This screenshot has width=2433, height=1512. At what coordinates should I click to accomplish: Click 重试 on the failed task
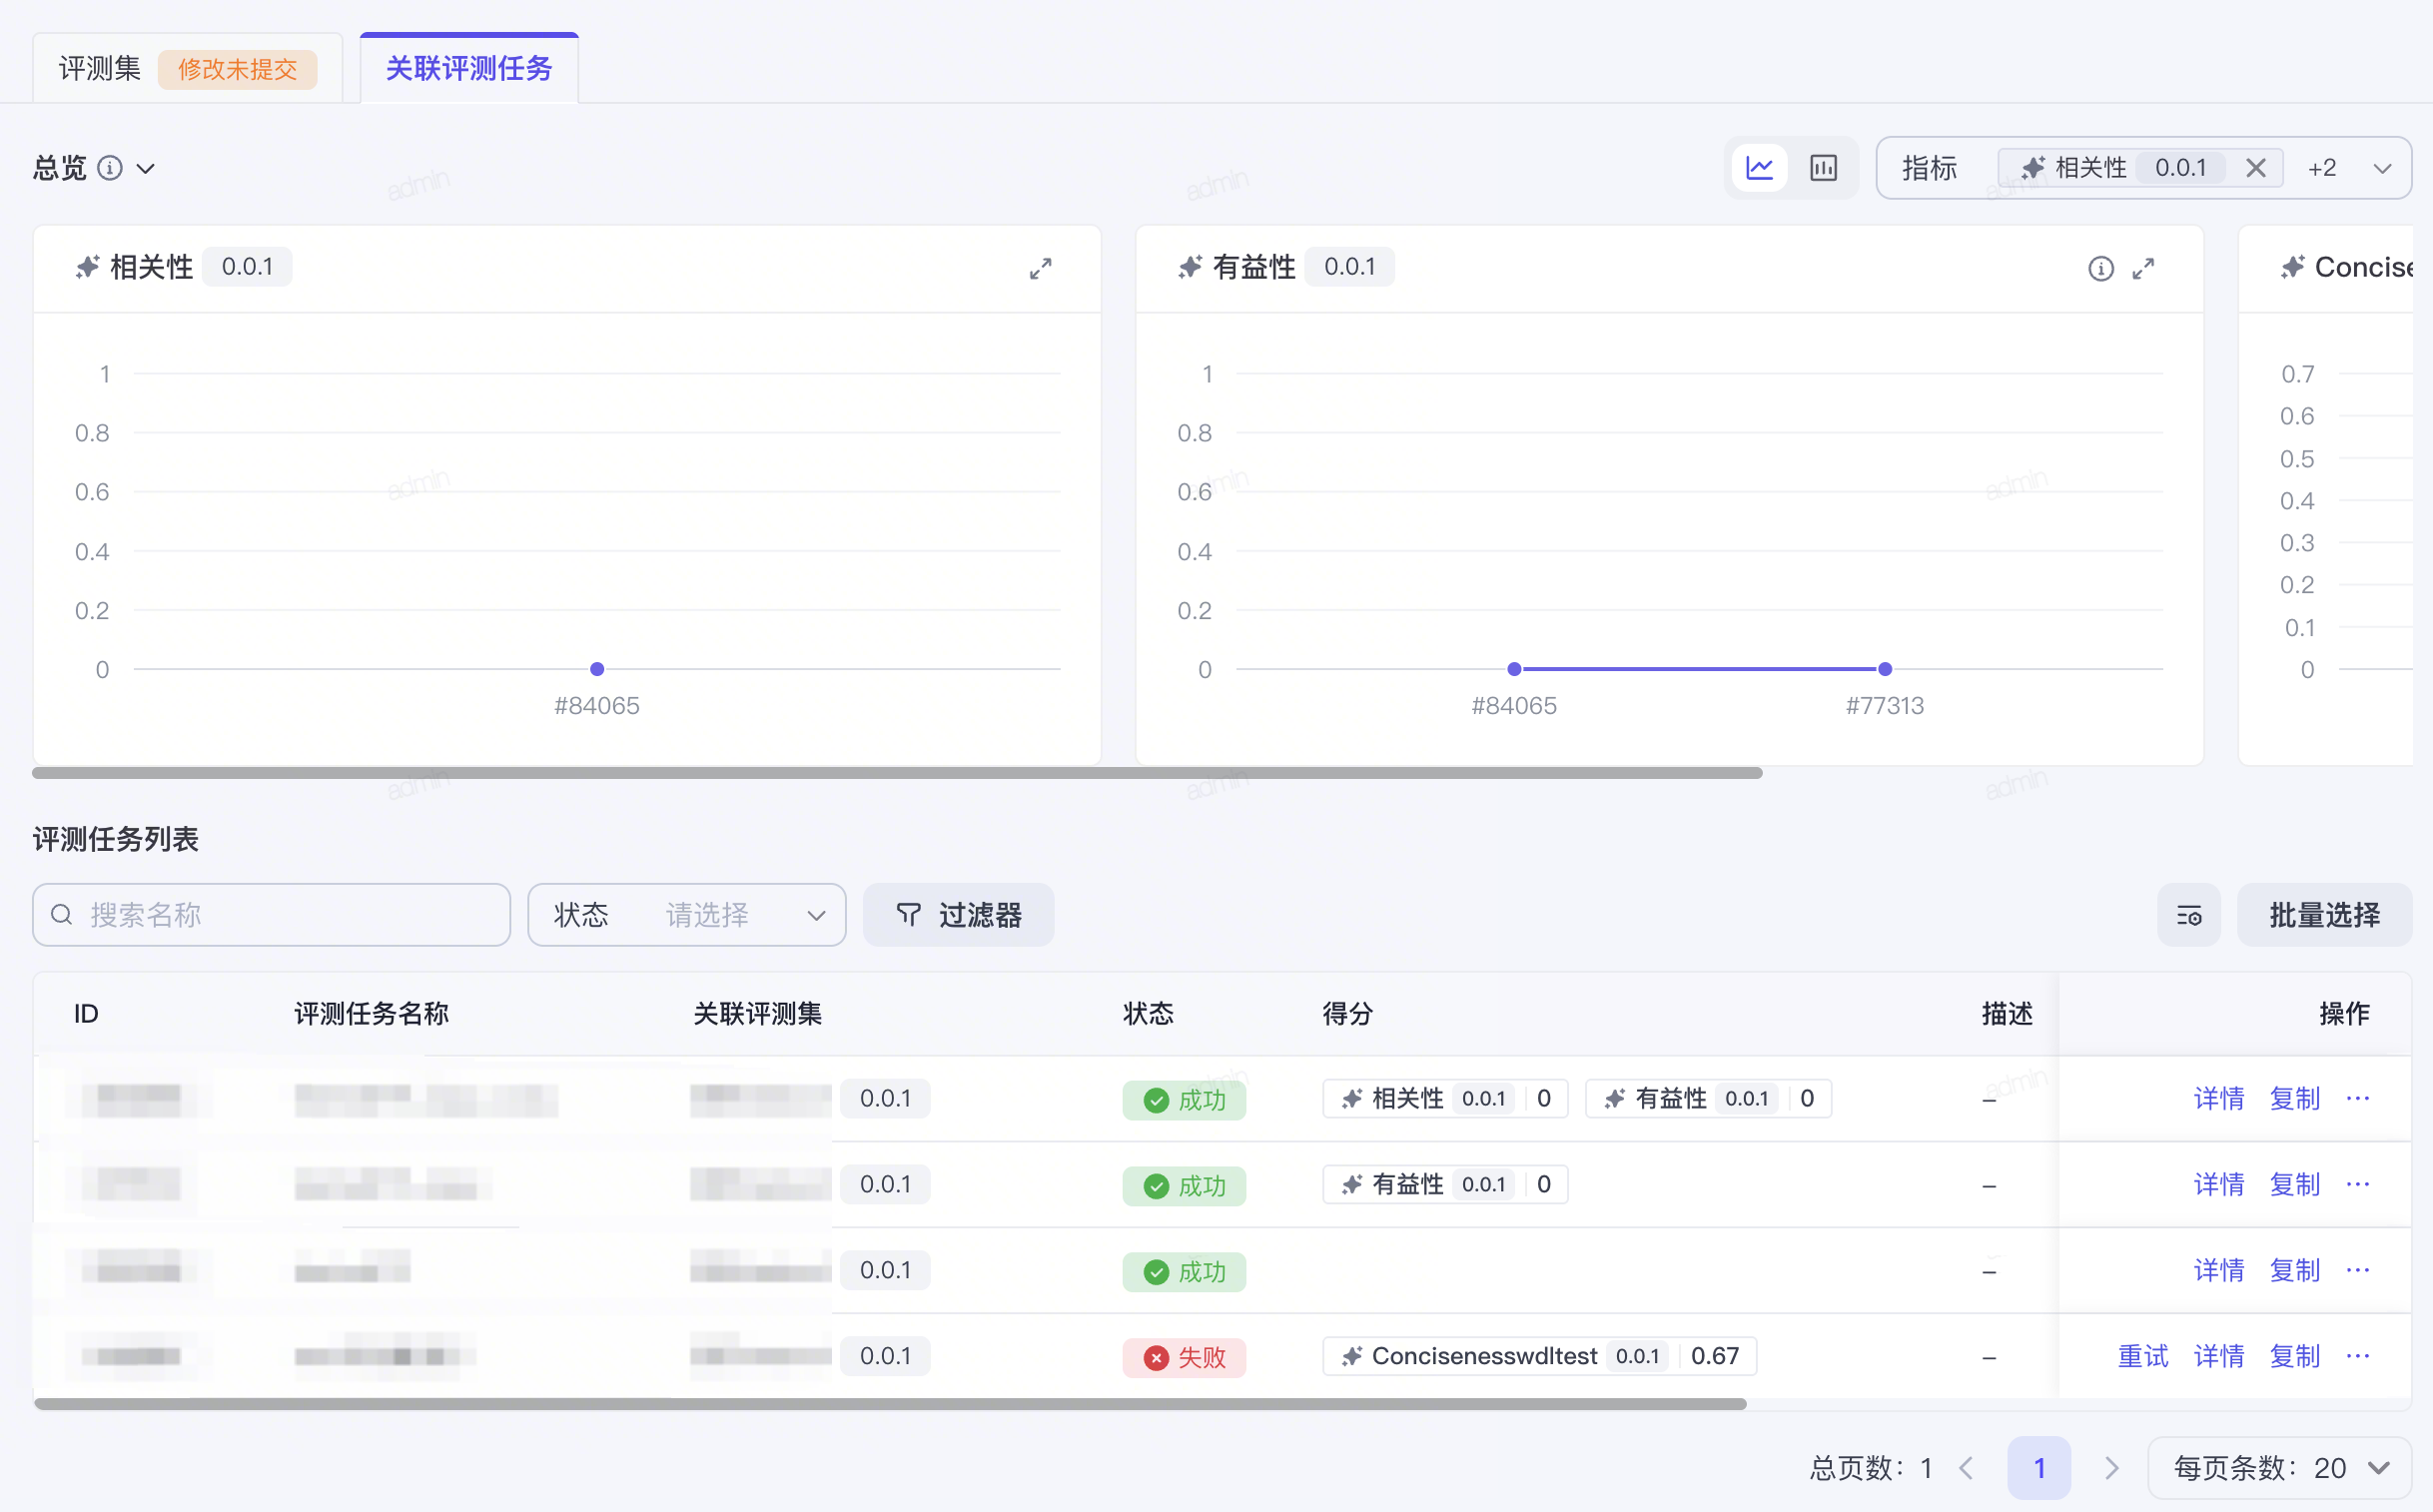point(2142,1356)
